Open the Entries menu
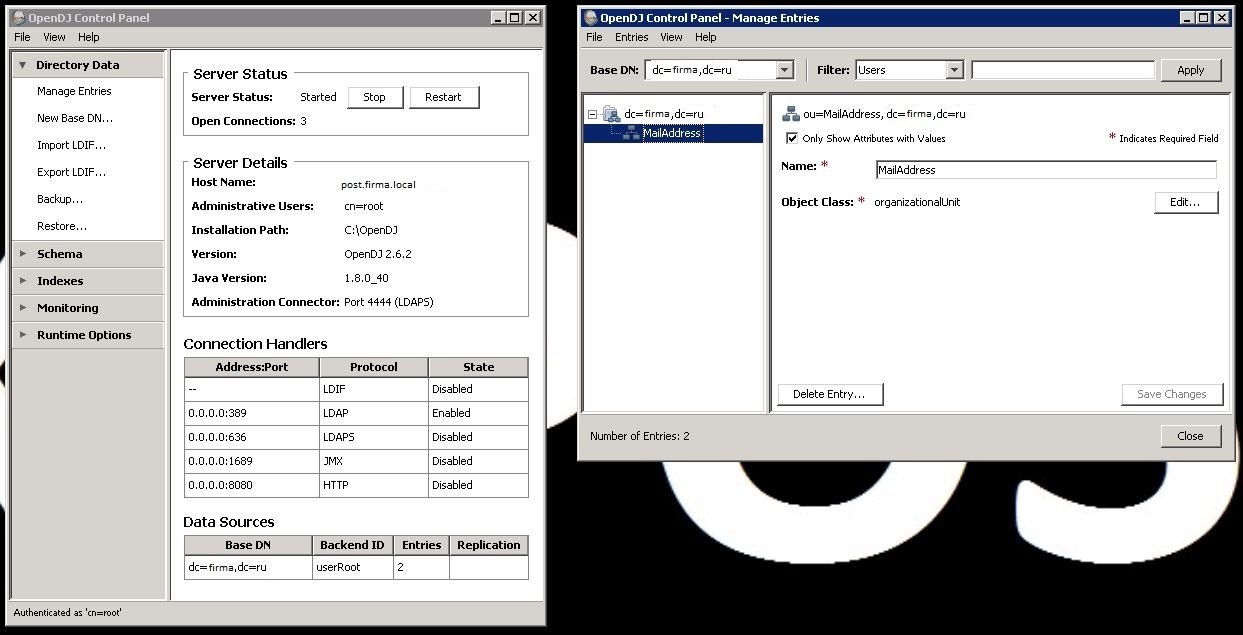Screen dimensions: 1243x635 (x=631, y=37)
